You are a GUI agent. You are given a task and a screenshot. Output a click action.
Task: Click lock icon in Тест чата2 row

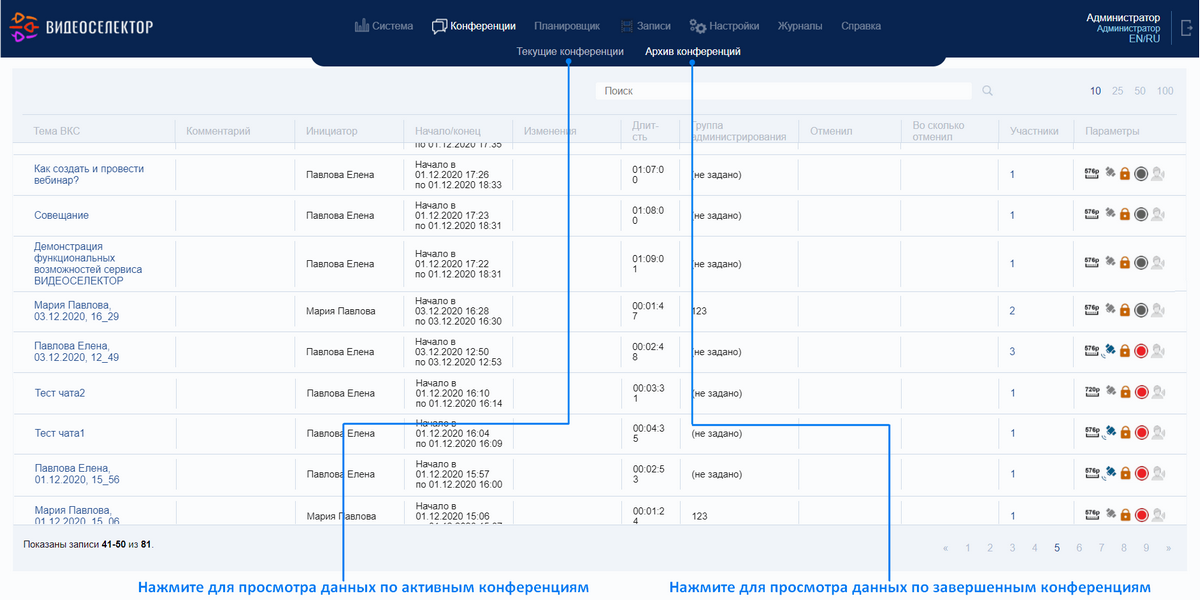pos(1125,392)
